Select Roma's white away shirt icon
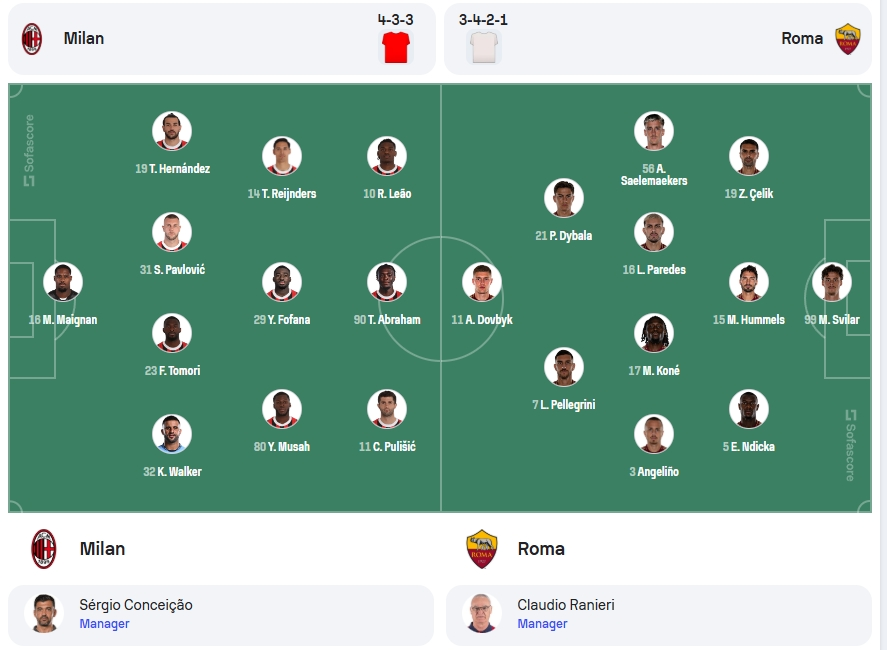Viewport: 887px width, 650px height. pyautogui.click(x=484, y=47)
